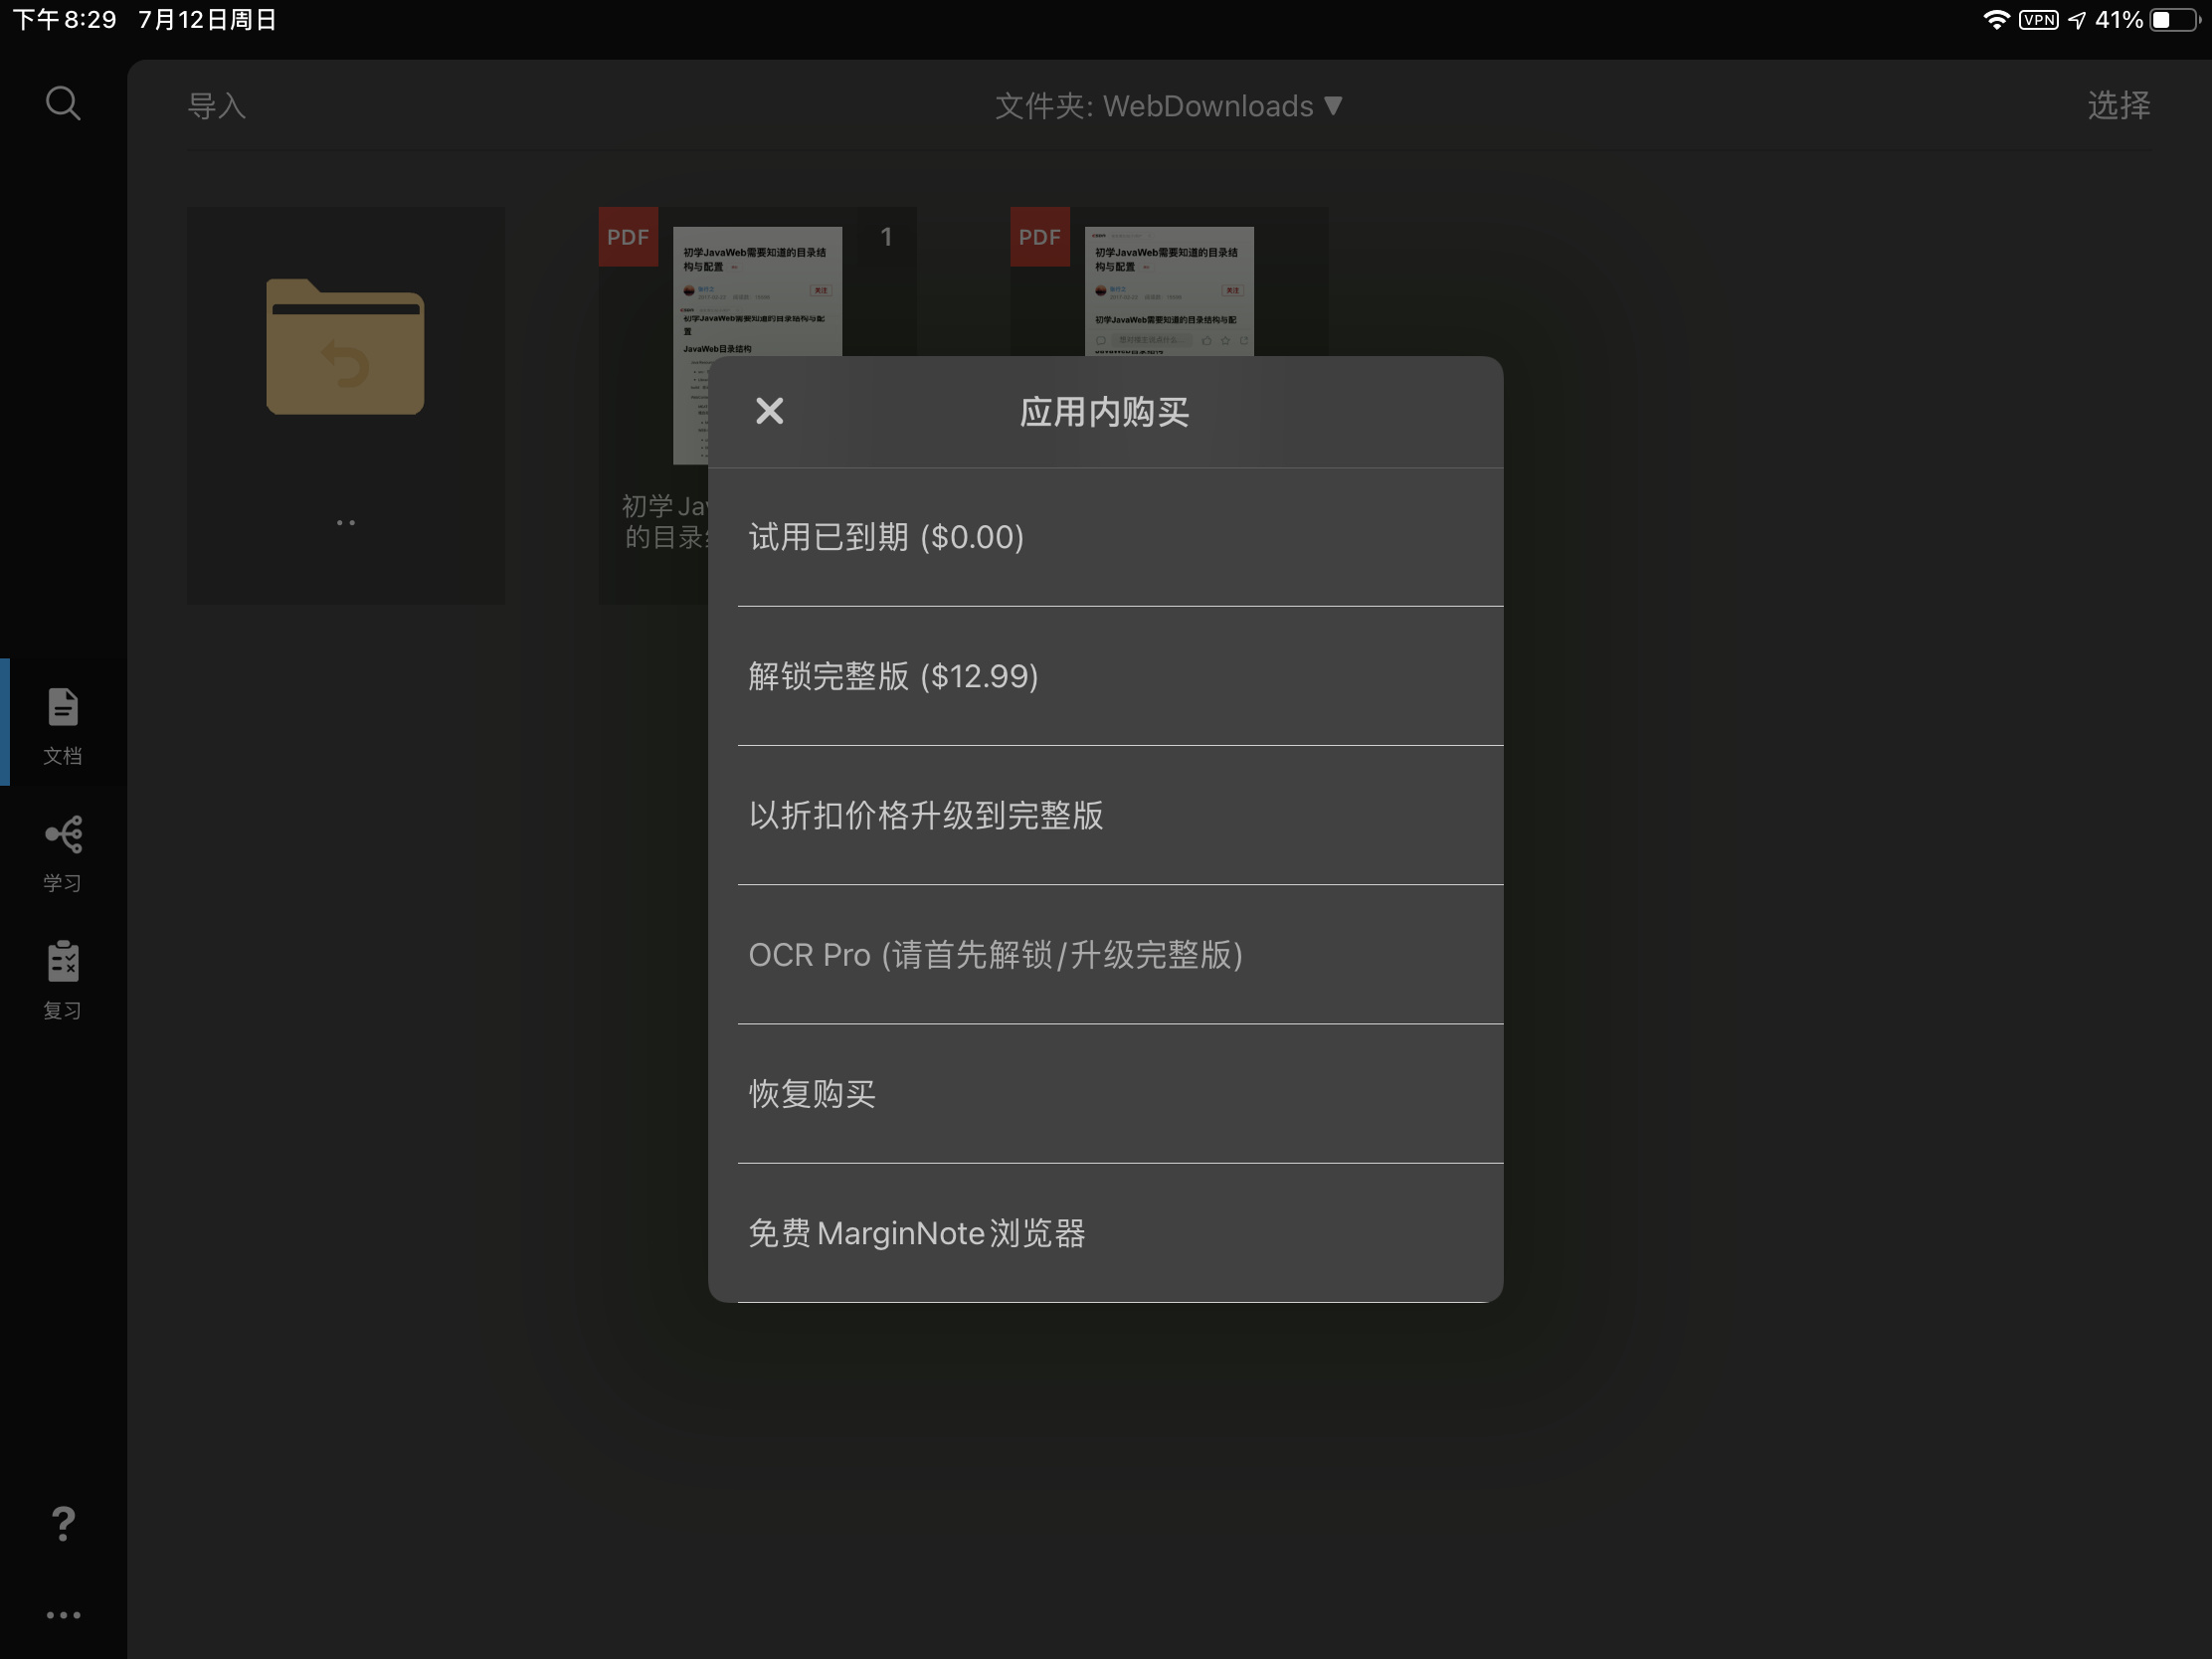Image resolution: width=2212 pixels, height=1659 pixels.
Task: Tap the red PDF badge on second document
Action: coord(1040,237)
